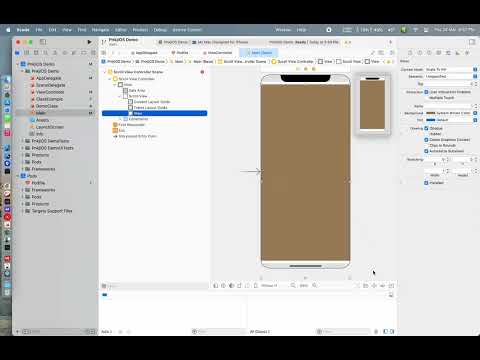Toggle Autoresize Subviews checkbox
Image resolution: width=480 pixels, height=360 pixels.
pyautogui.click(x=426, y=151)
